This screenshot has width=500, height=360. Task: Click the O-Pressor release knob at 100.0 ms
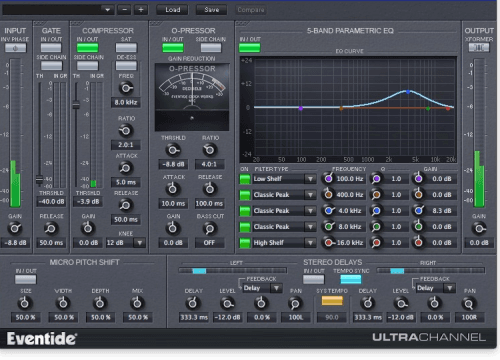(x=210, y=189)
